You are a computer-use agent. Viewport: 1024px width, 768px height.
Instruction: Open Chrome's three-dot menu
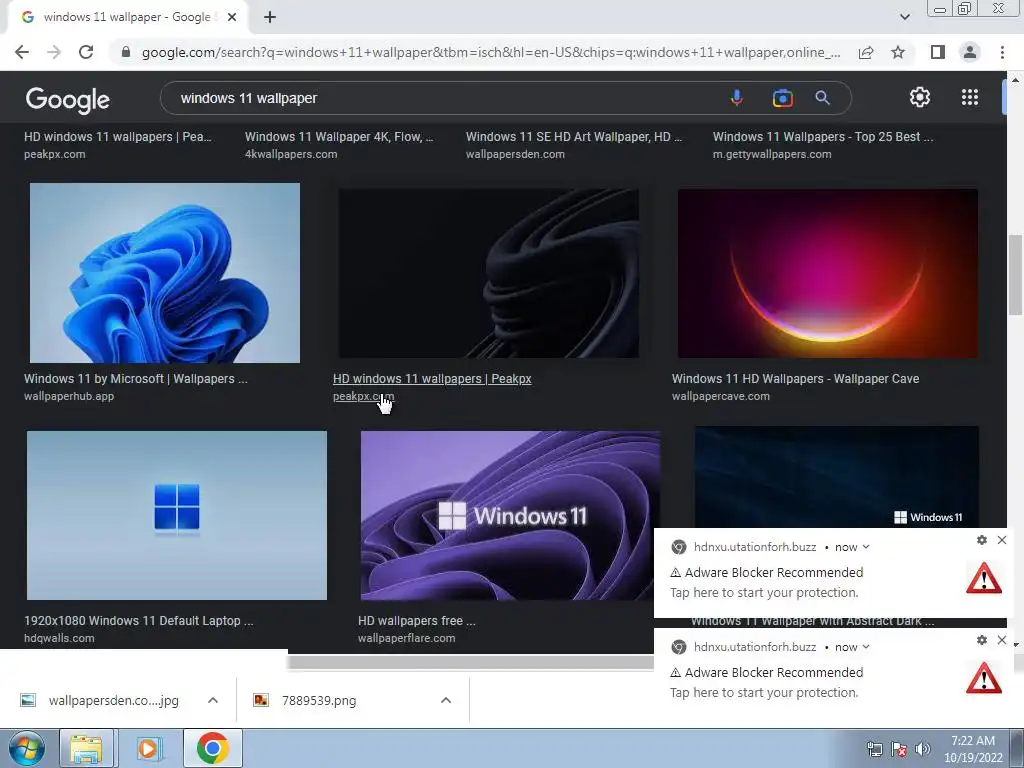[x=1002, y=52]
